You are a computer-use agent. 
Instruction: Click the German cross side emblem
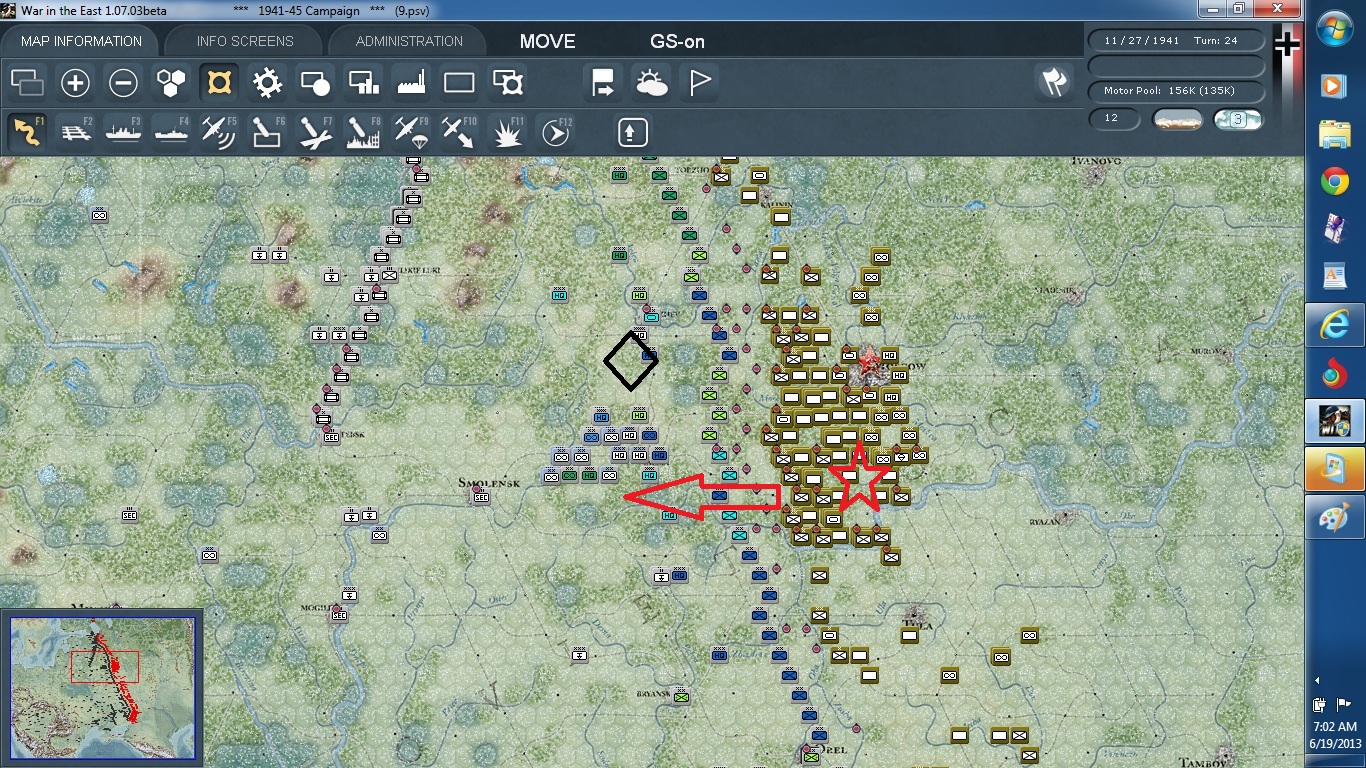1287,45
